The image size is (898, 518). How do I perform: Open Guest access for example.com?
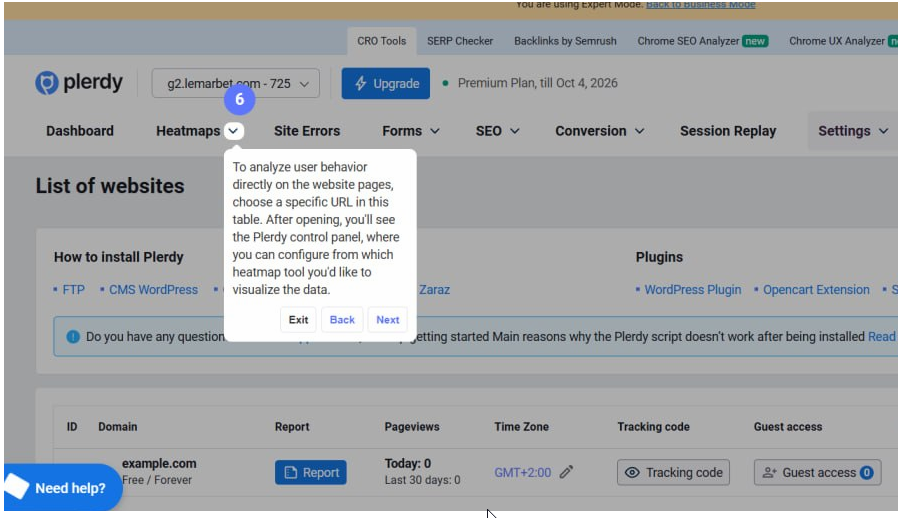817,472
